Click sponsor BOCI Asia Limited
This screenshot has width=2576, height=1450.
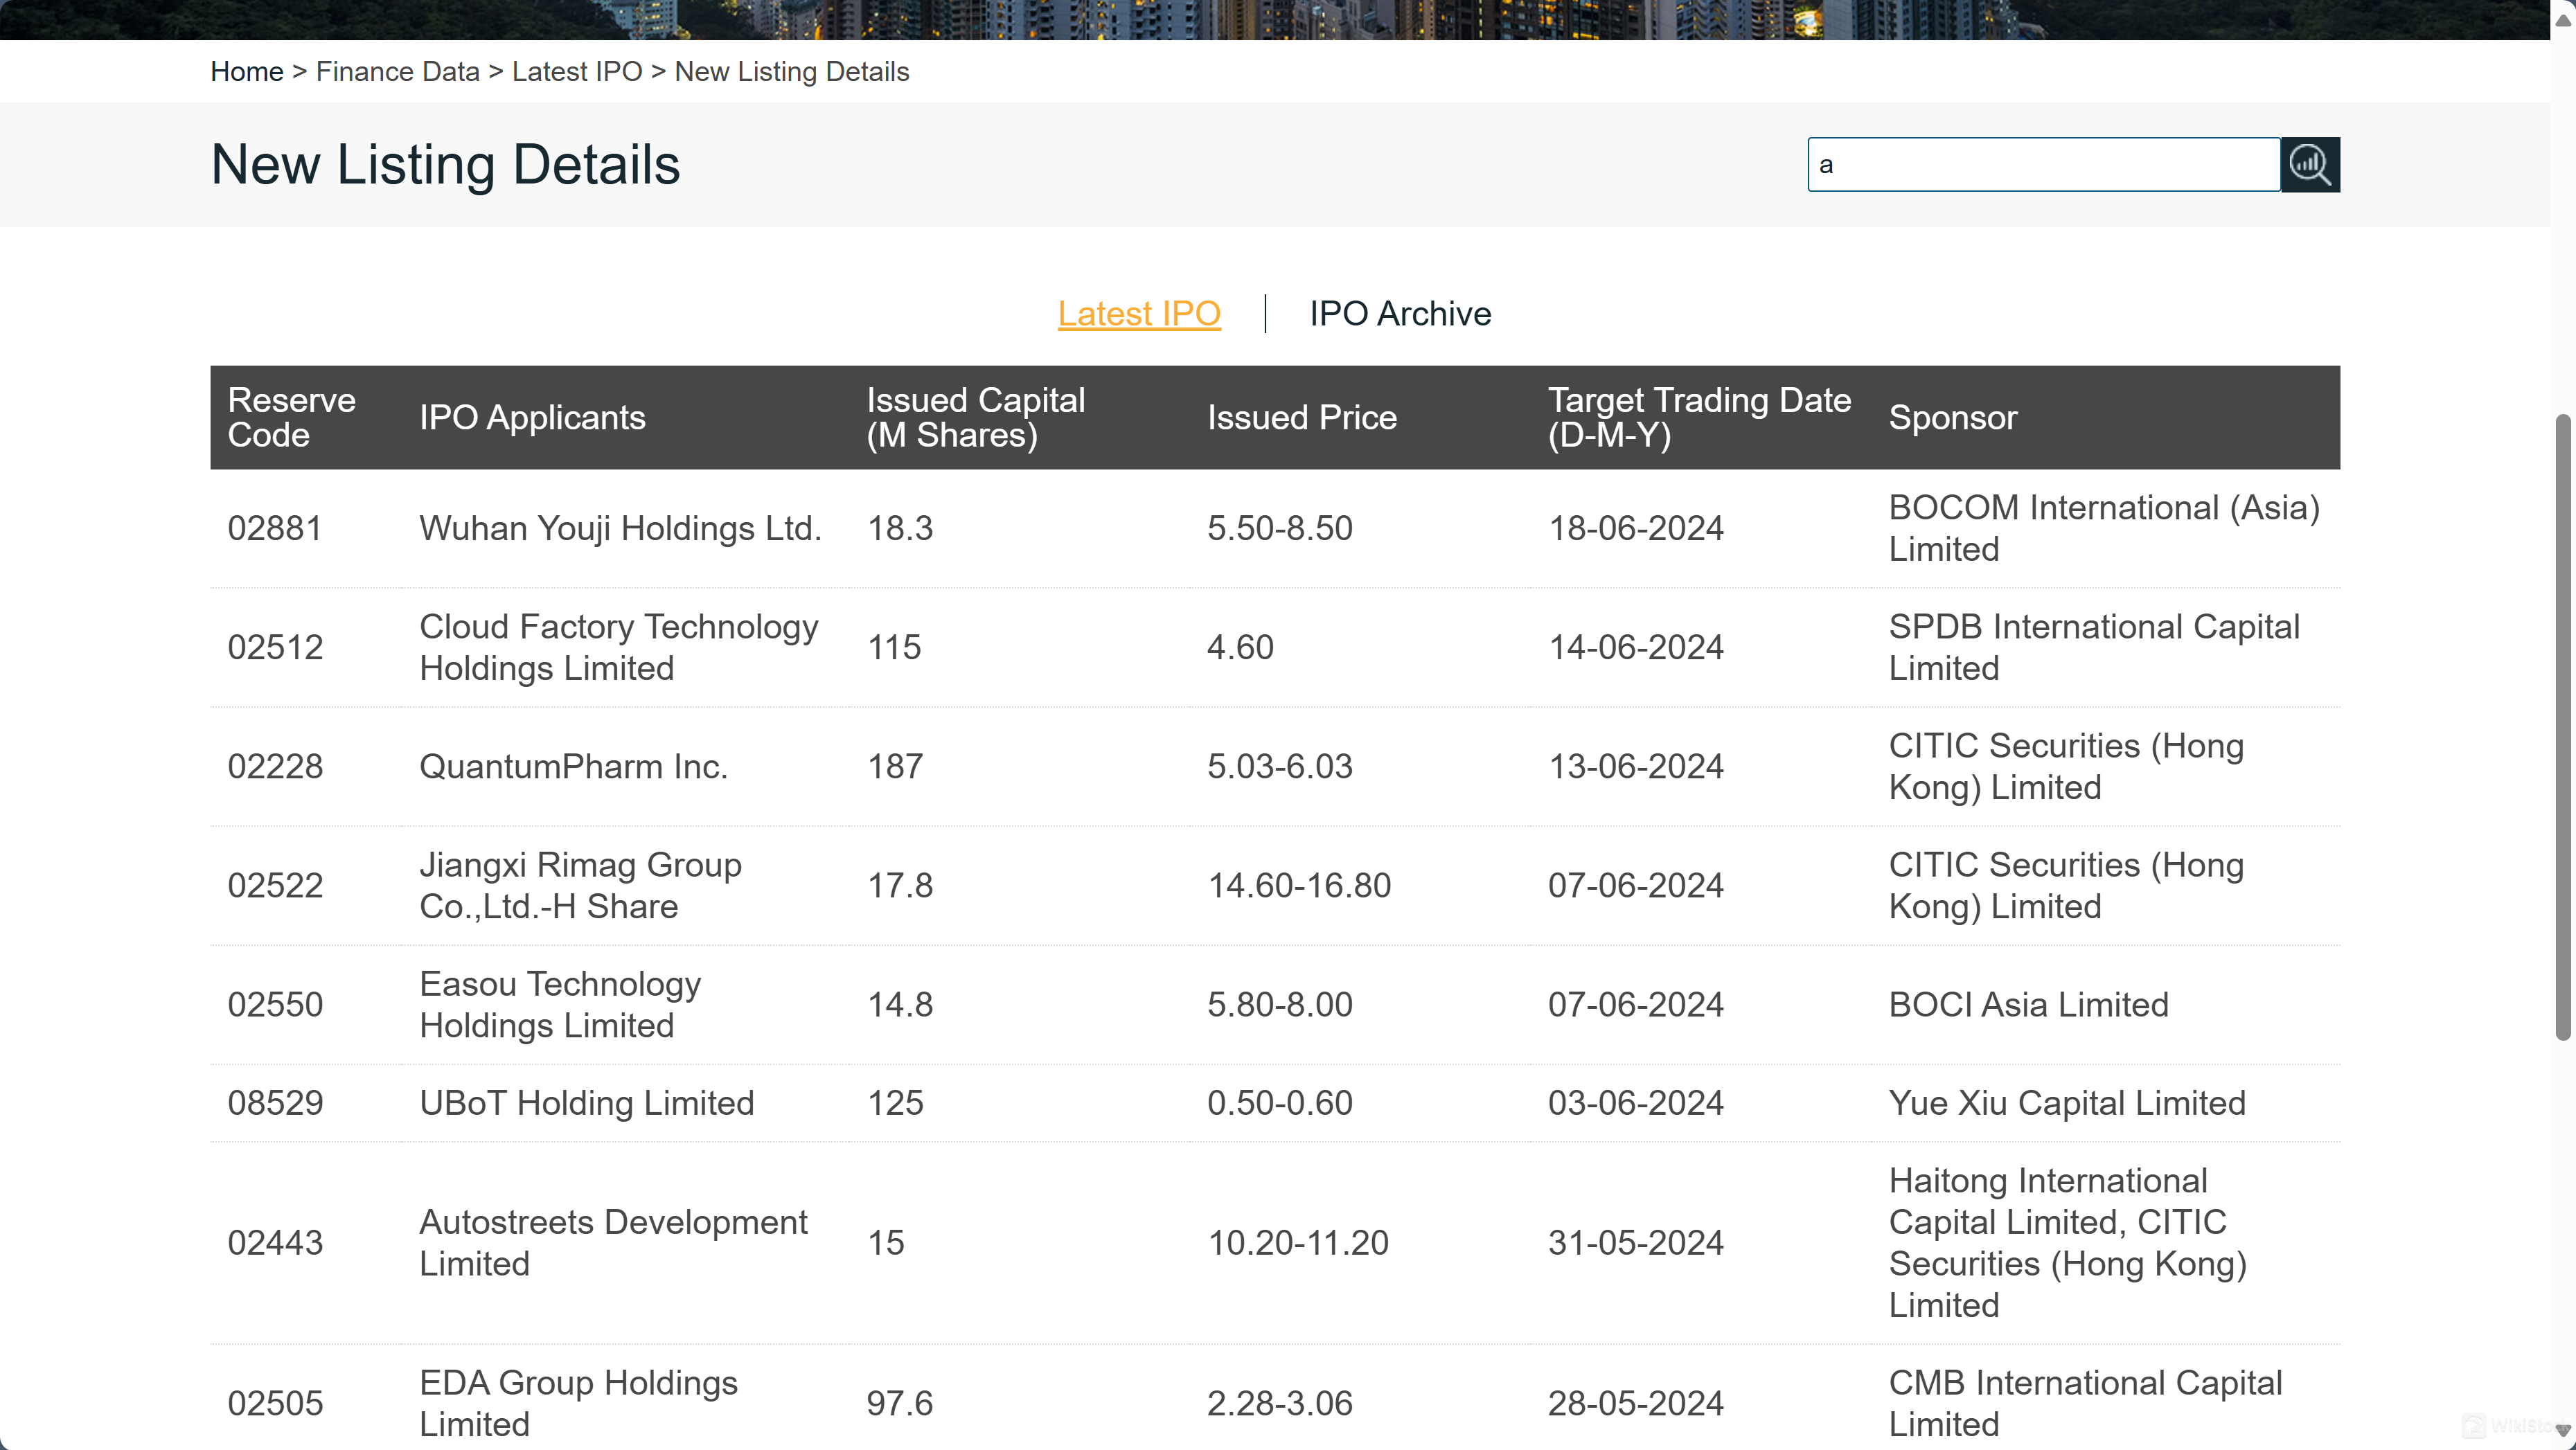tap(2029, 1004)
